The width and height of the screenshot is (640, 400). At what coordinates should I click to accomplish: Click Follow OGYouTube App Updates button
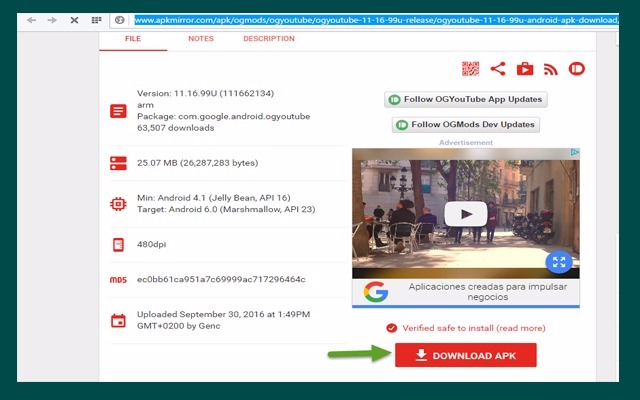click(x=466, y=100)
